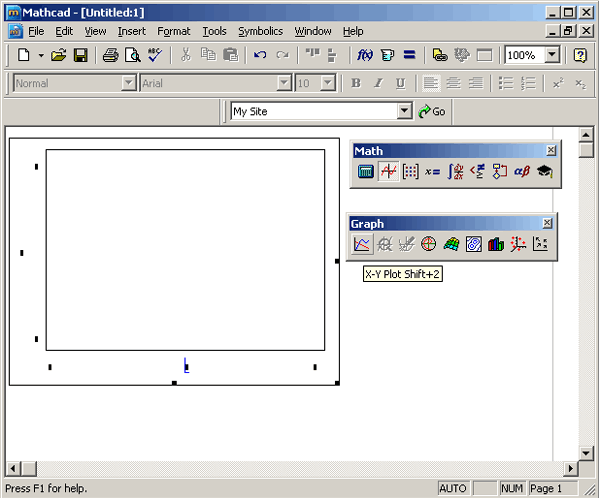Open the Insert menu

coord(131,31)
